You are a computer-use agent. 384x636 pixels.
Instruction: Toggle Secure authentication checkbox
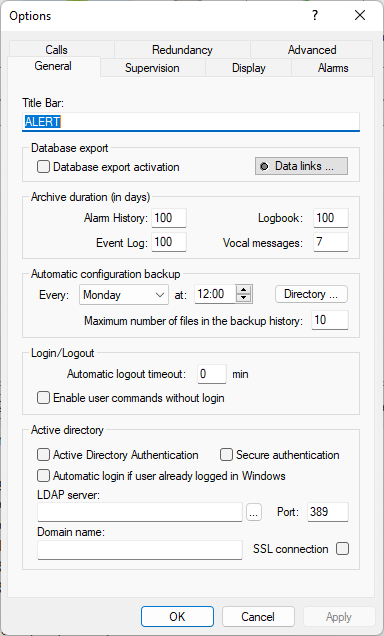point(226,455)
